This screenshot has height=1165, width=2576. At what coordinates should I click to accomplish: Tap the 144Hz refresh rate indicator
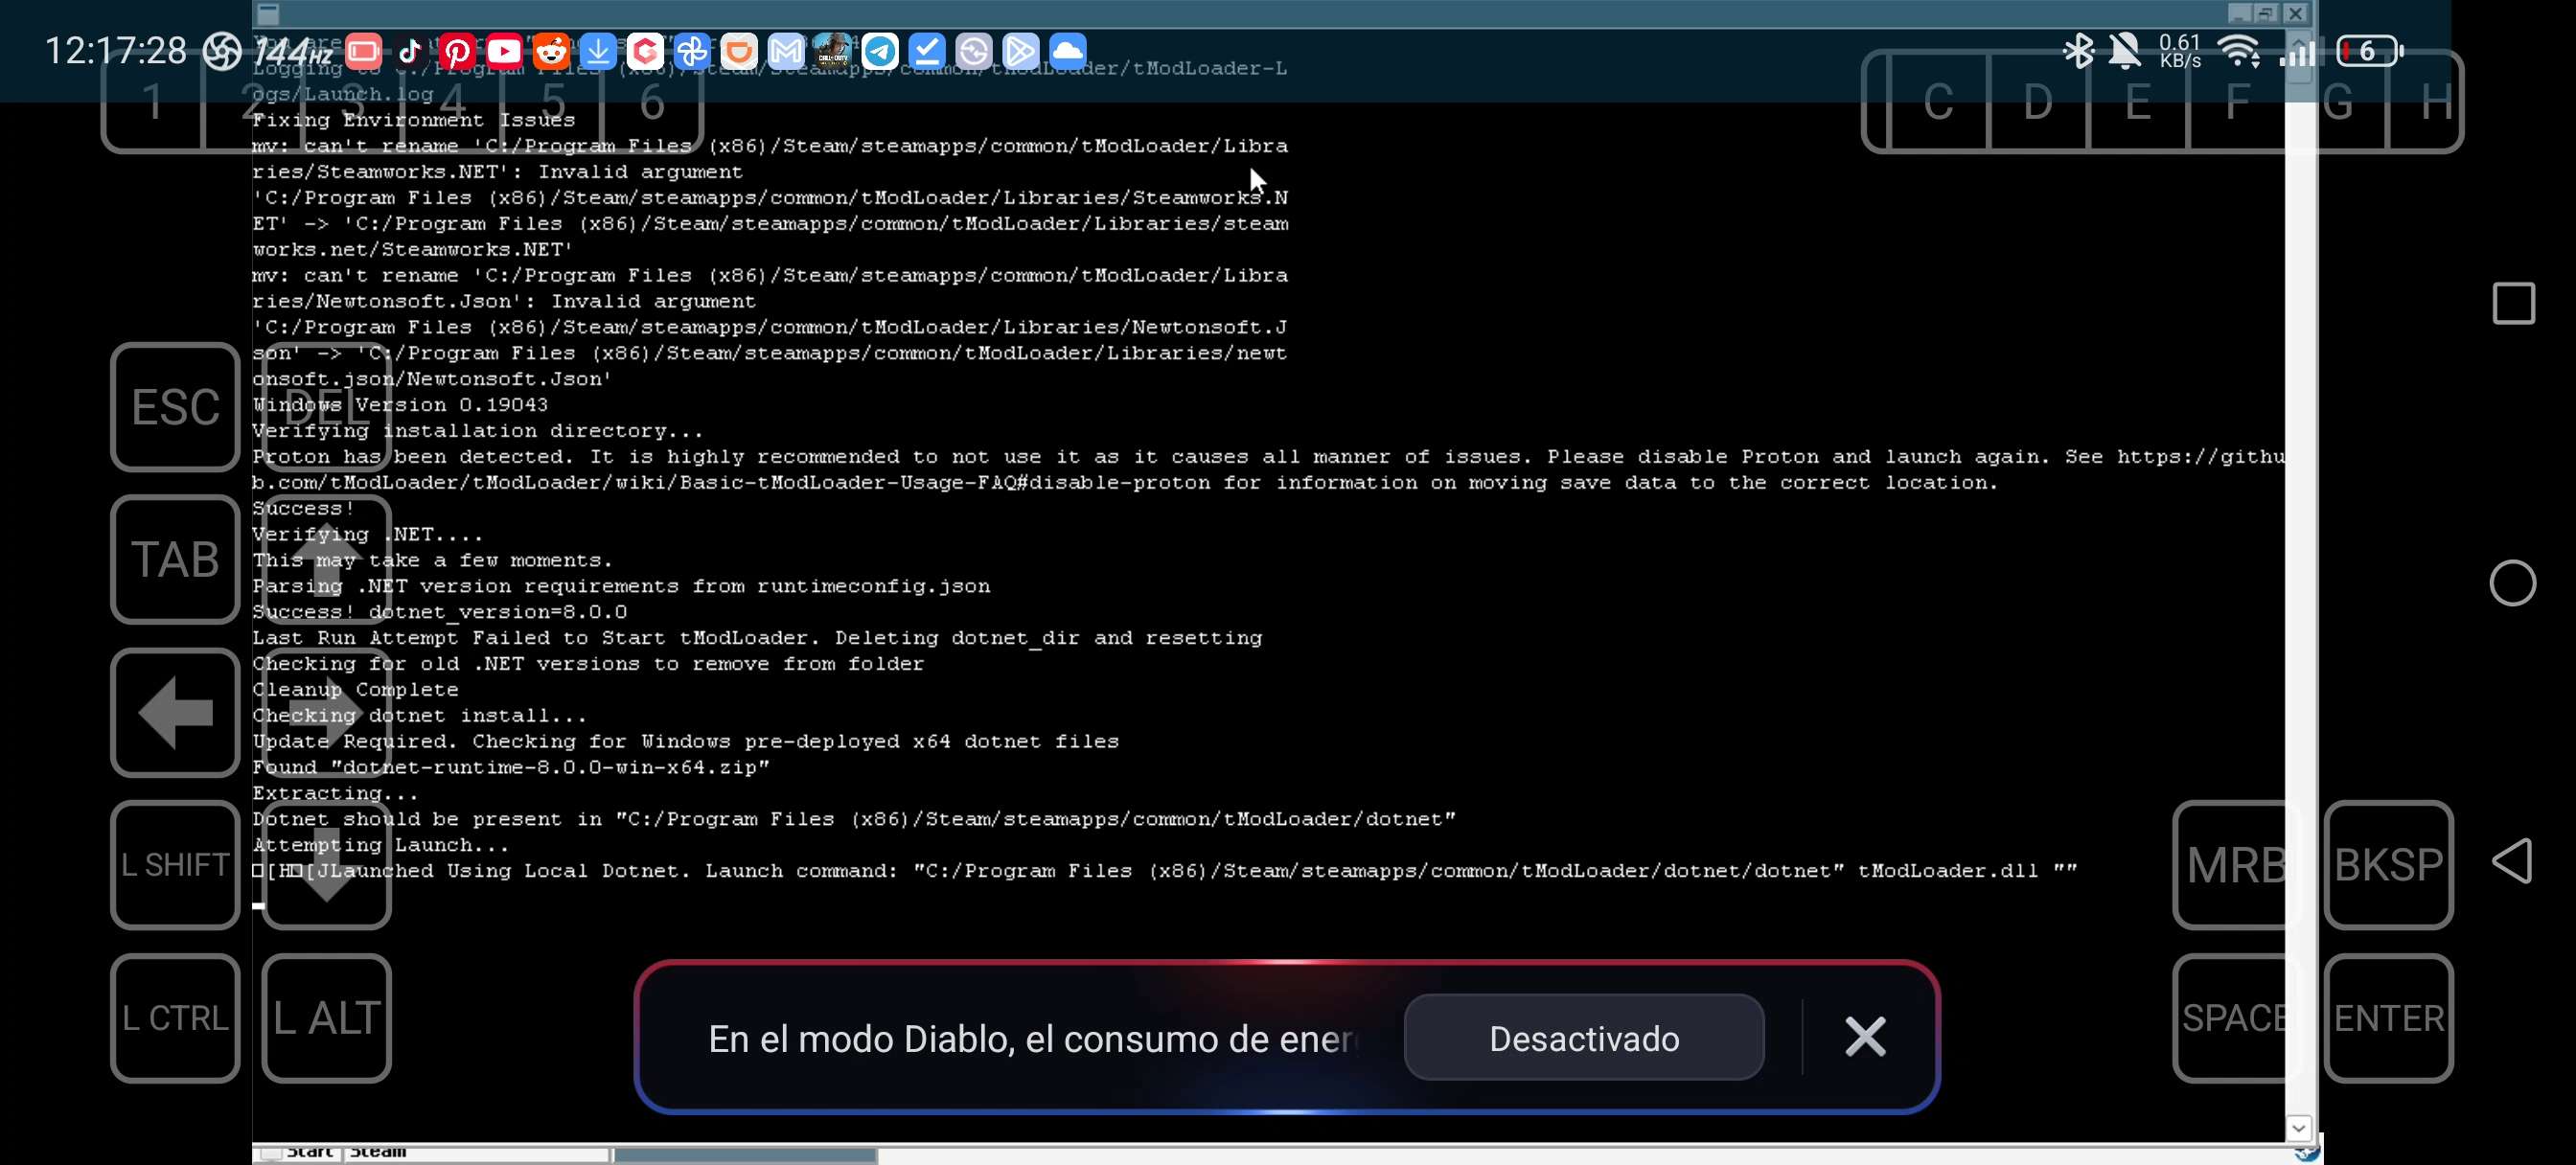coord(293,51)
